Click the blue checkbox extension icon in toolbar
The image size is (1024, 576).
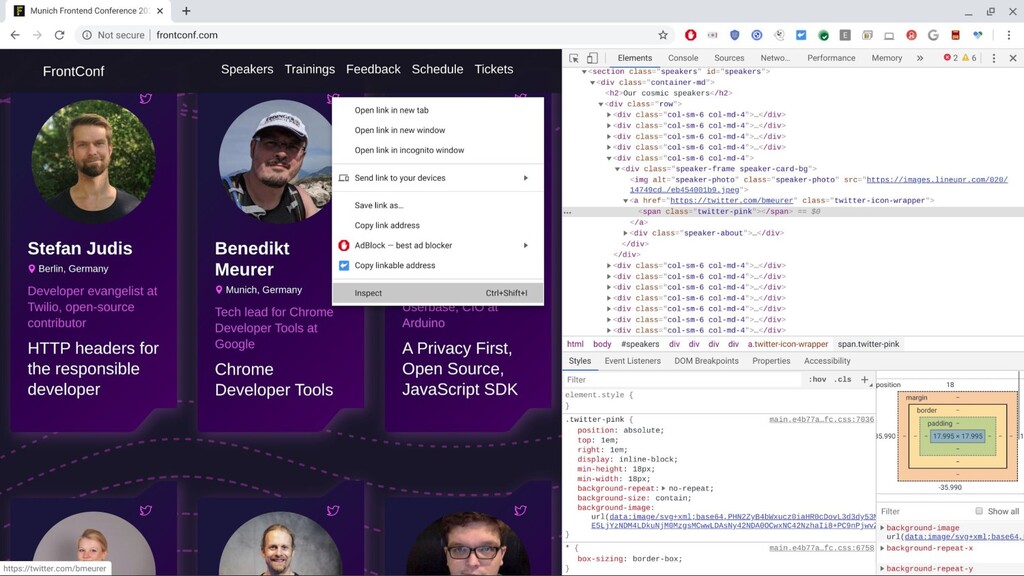(801, 35)
